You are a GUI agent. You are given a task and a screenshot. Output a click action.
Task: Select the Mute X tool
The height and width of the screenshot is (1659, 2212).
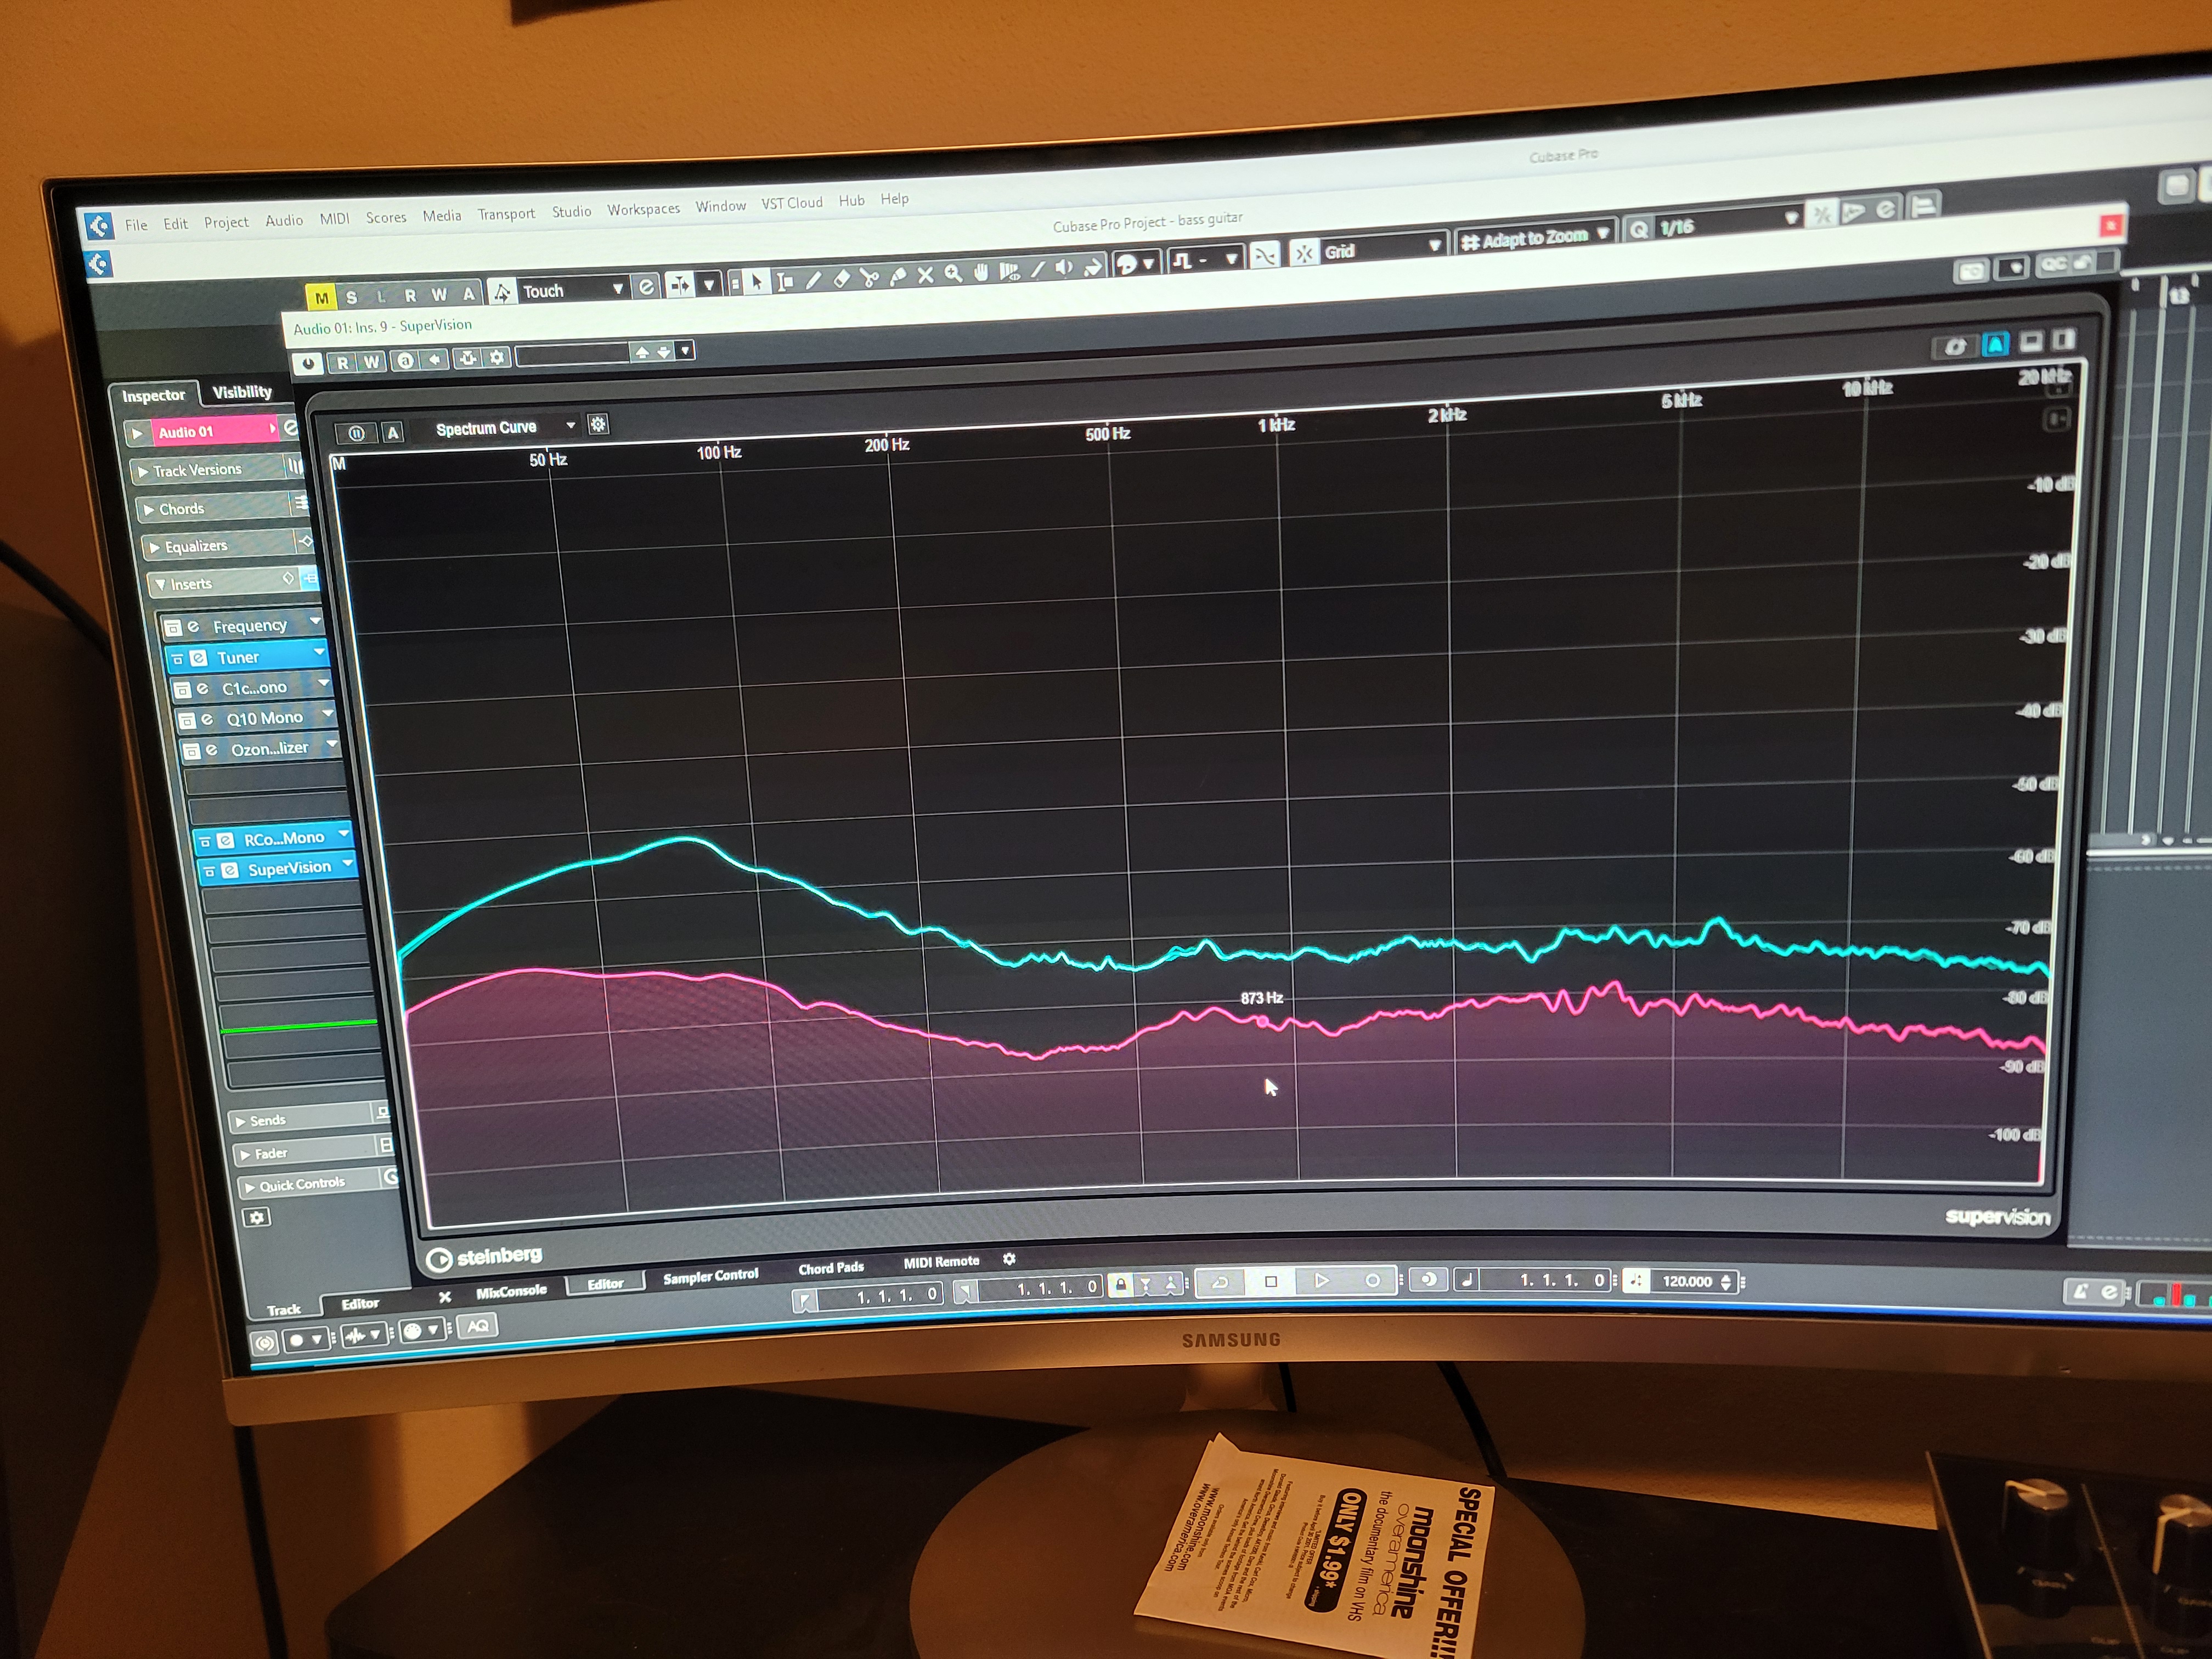[925, 275]
